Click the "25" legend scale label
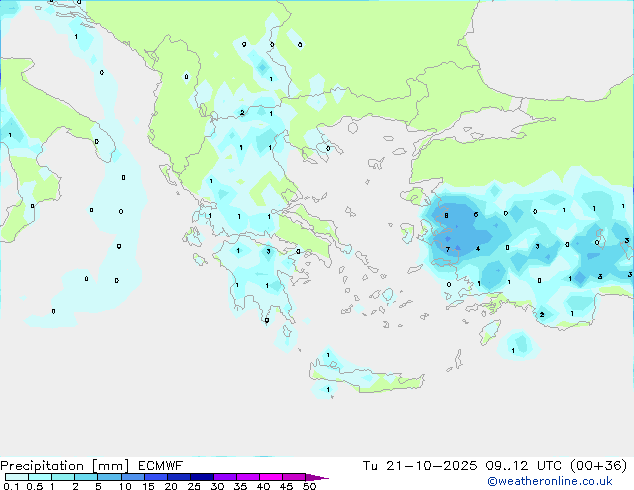Image resolution: width=634 pixels, height=490 pixels. (194, 486)
